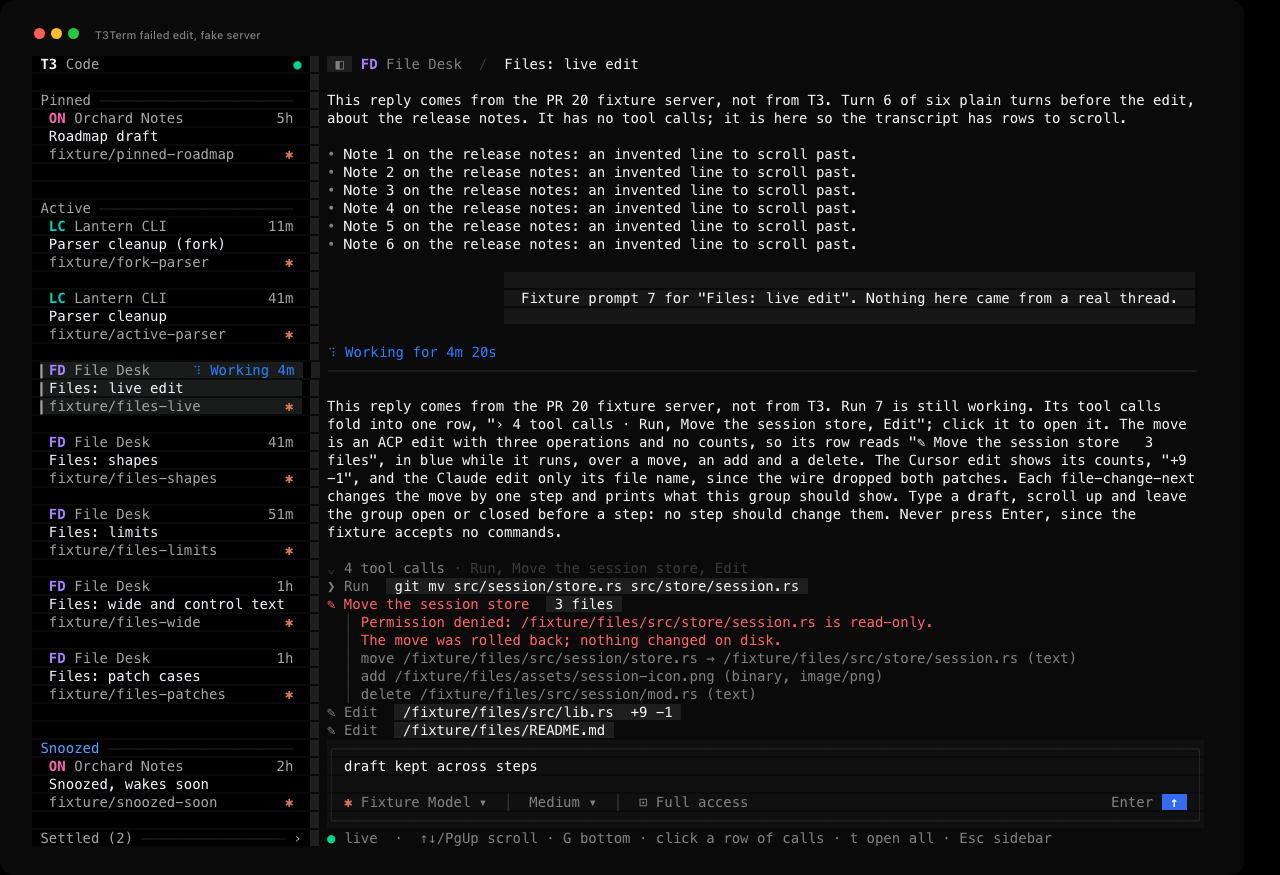Viewport: 1280px width, 875px height.
Task: Click the pencil icon on the README.md Edit row
Action: pos(331,730)
